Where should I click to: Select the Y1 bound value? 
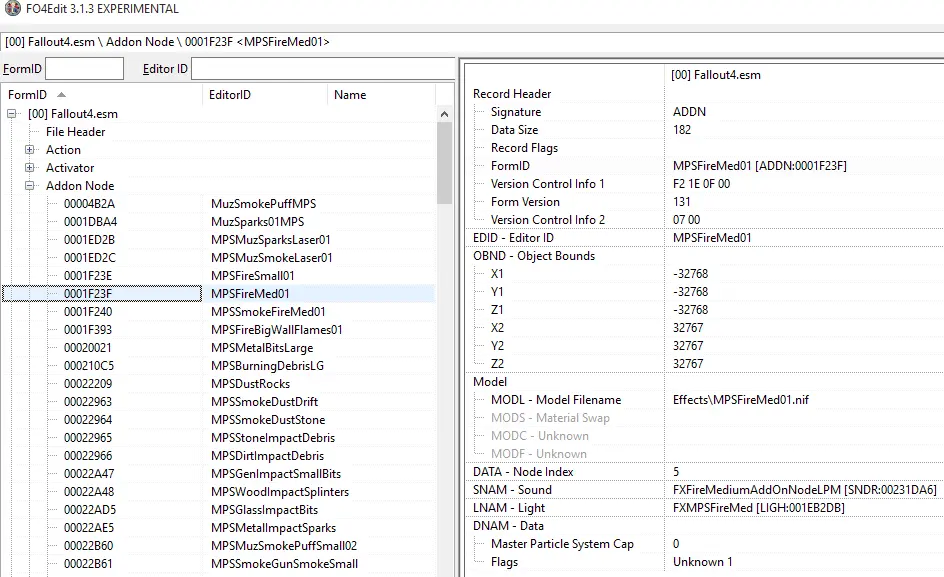pyautogui.click(x=691, y=292)
